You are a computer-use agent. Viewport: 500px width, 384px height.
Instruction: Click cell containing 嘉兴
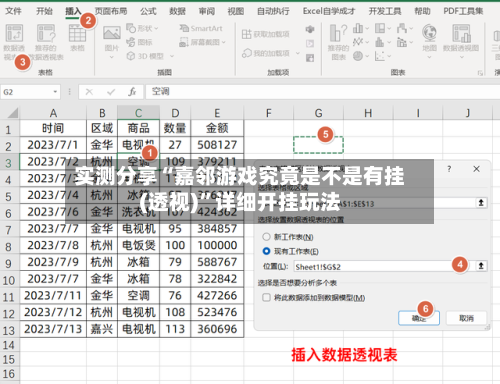click(102, 329)
